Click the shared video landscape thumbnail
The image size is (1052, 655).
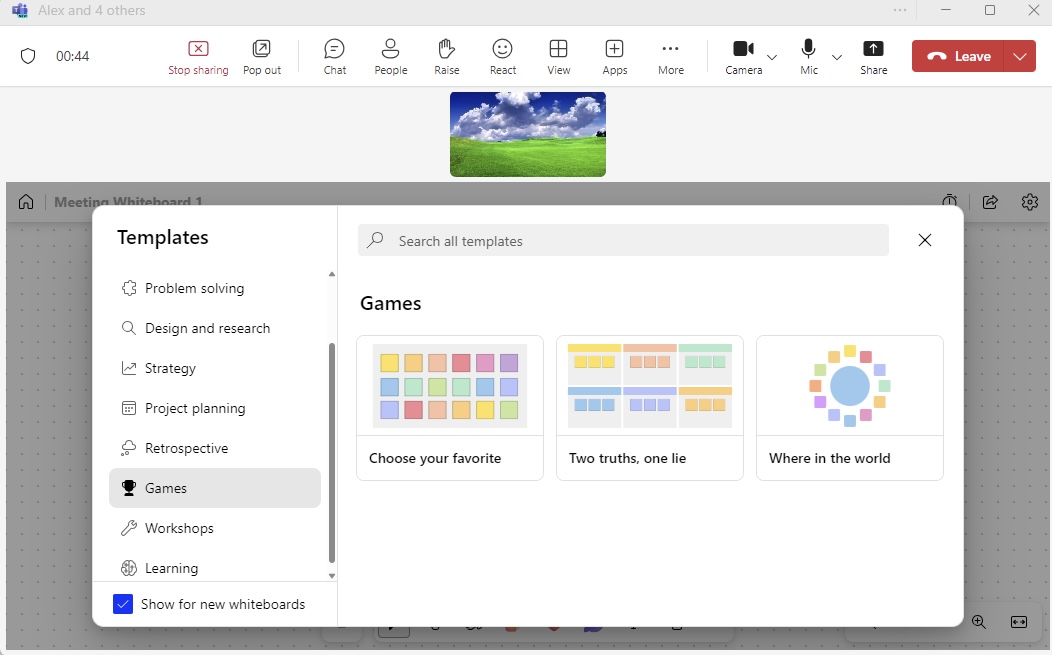pyautogui.click(x=528, y=134)
